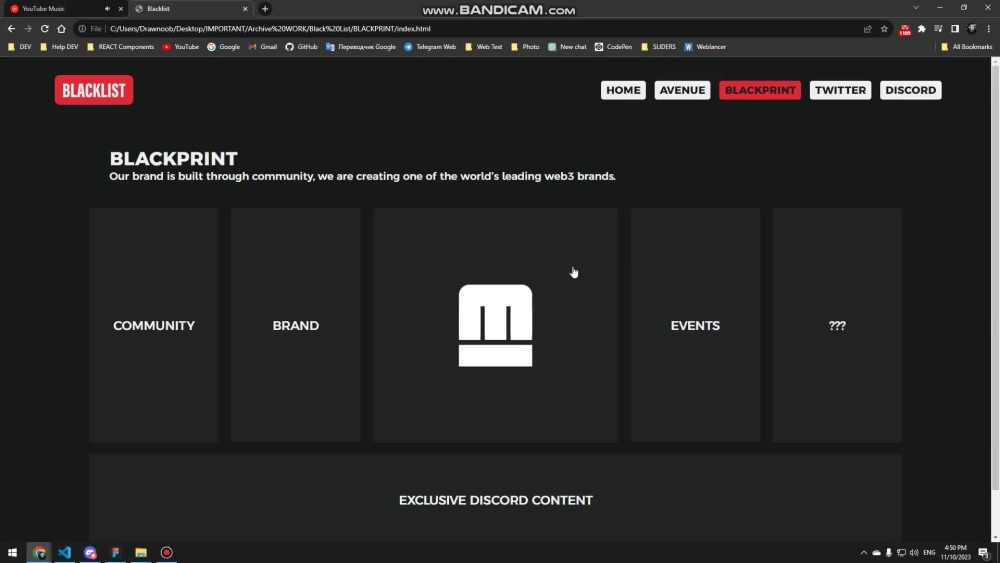Open File Explorer from the taskbar

(141, 552)
